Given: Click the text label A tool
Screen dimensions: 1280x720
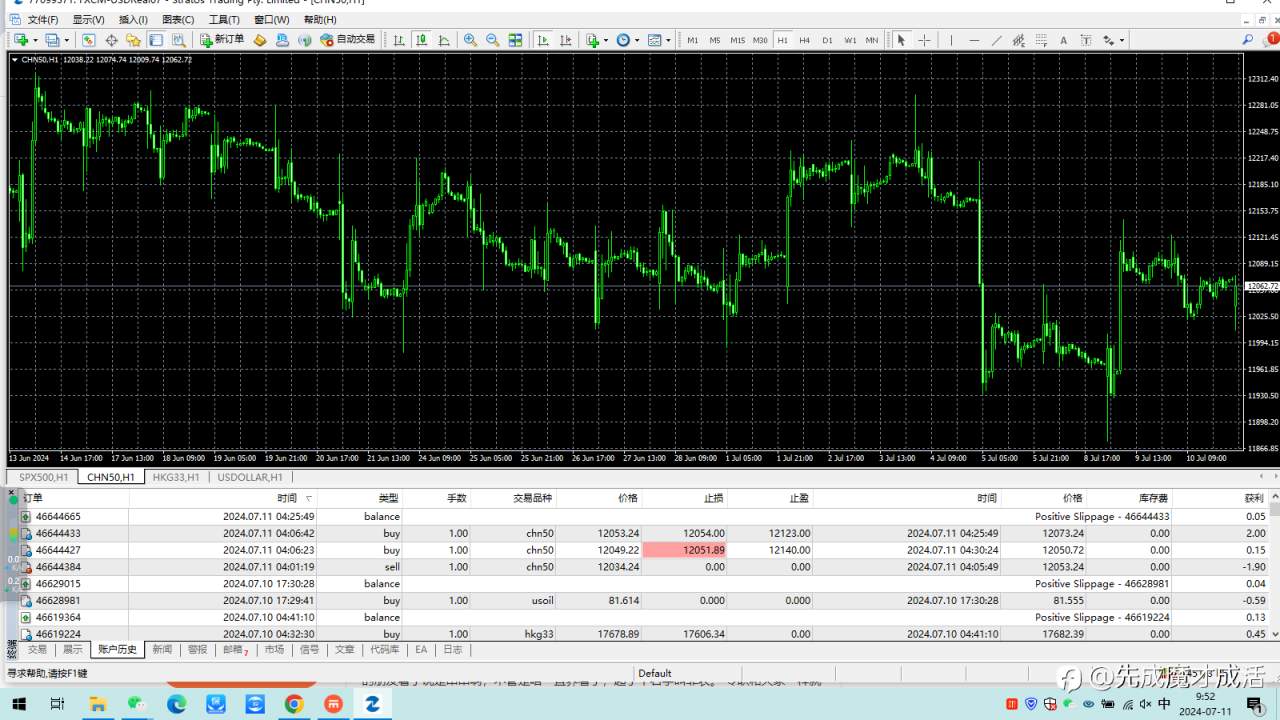Looking at the screenshot, I should pos(1063,40).
